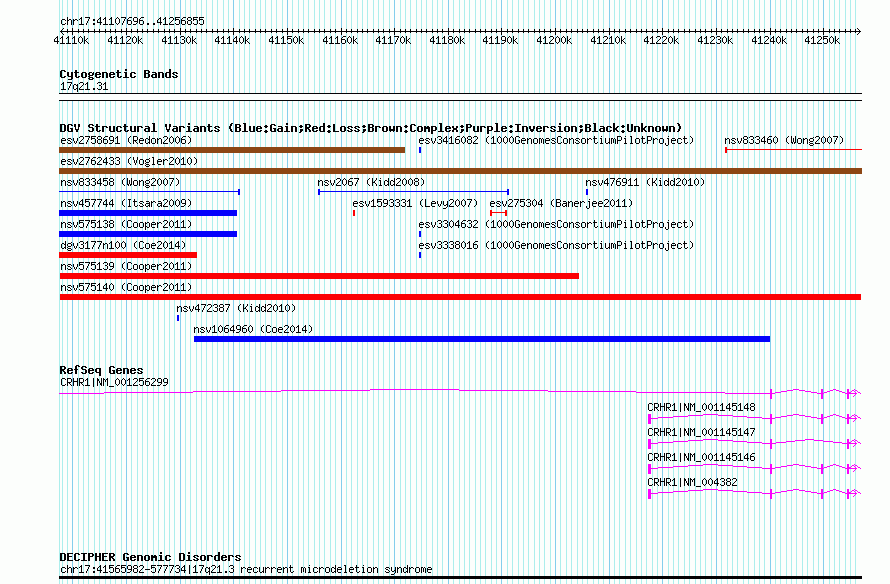Select the esv2762433 (Vogler2010) variant label
Image resolution: width=890 pixels, height=584 pixels.
[129, 161]
